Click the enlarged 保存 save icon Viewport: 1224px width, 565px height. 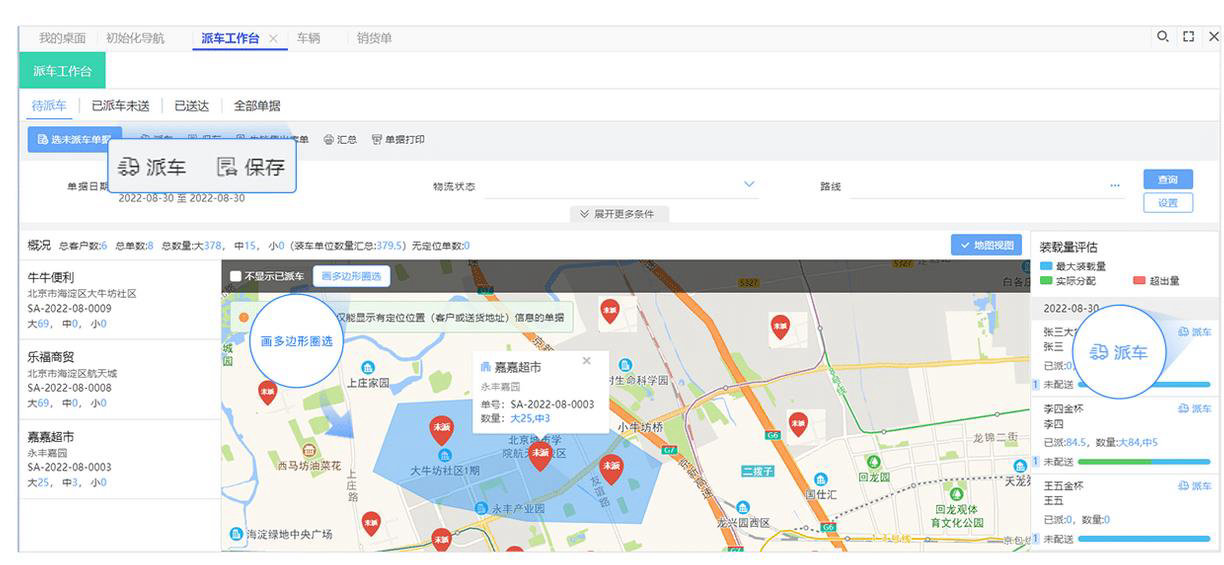pyautogui.click(x=227, y=167)
